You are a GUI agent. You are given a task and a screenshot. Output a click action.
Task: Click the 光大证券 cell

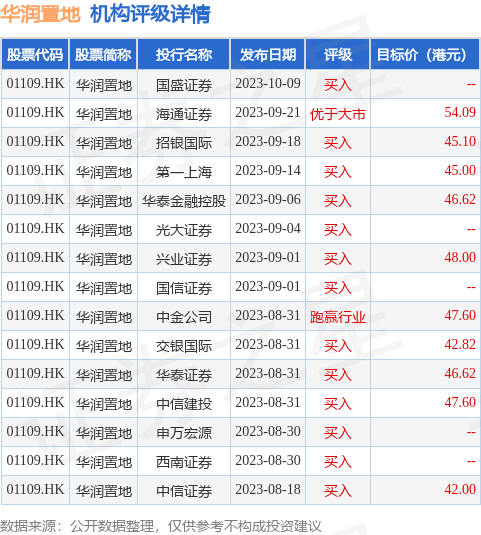tap(184, 230)
